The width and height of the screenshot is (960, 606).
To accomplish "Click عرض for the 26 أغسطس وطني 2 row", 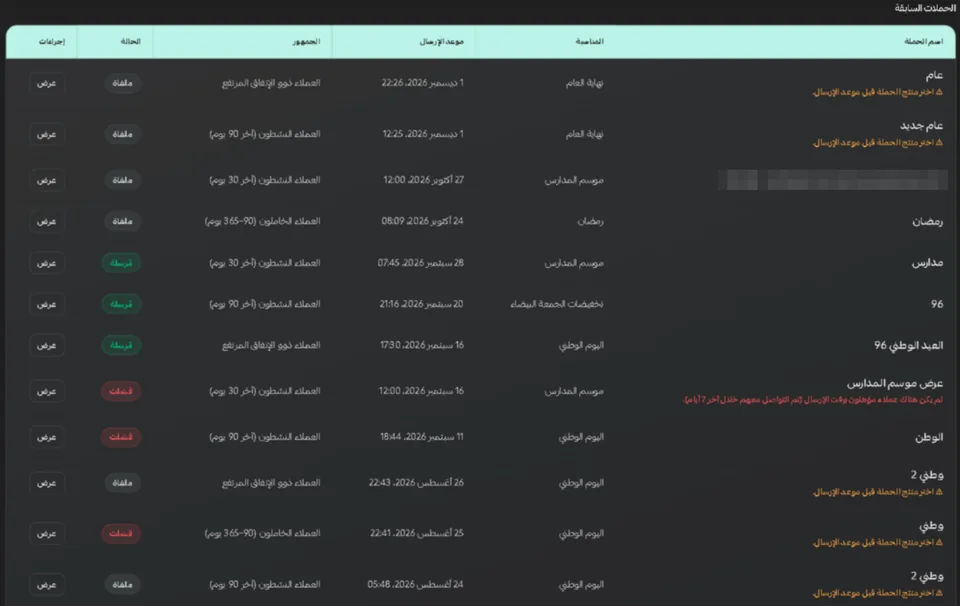I will [x=47, y=483].
